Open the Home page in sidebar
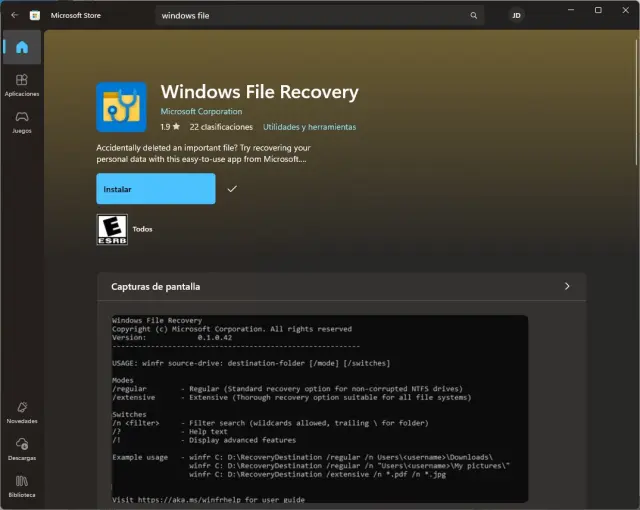The width and height of the screenshot is (640, 510). [22, 47]
